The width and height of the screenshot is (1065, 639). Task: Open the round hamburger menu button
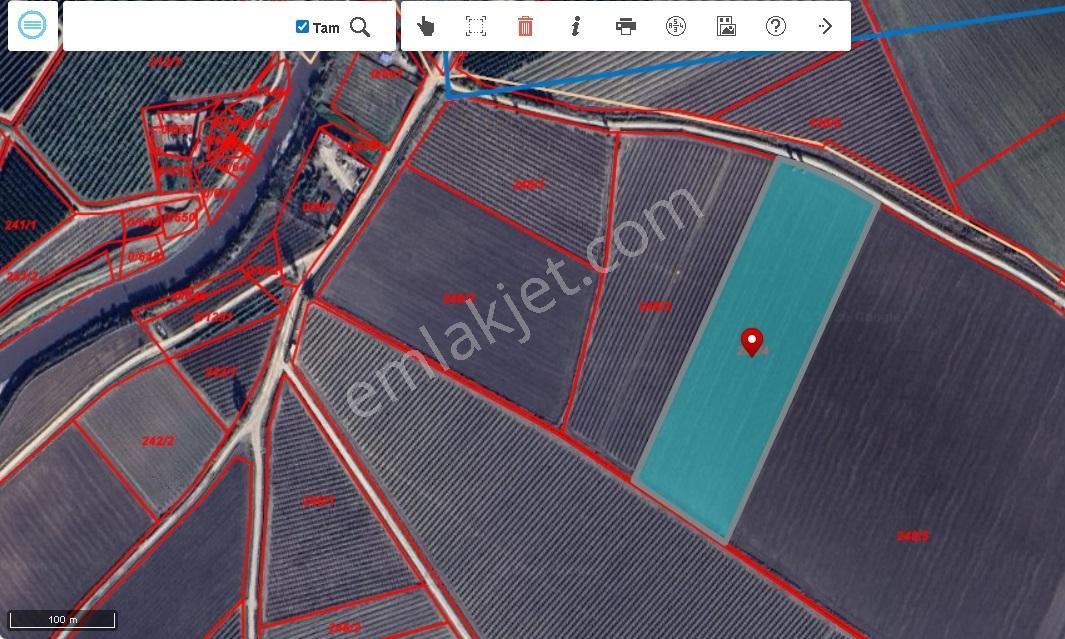(x=33, y=26)
